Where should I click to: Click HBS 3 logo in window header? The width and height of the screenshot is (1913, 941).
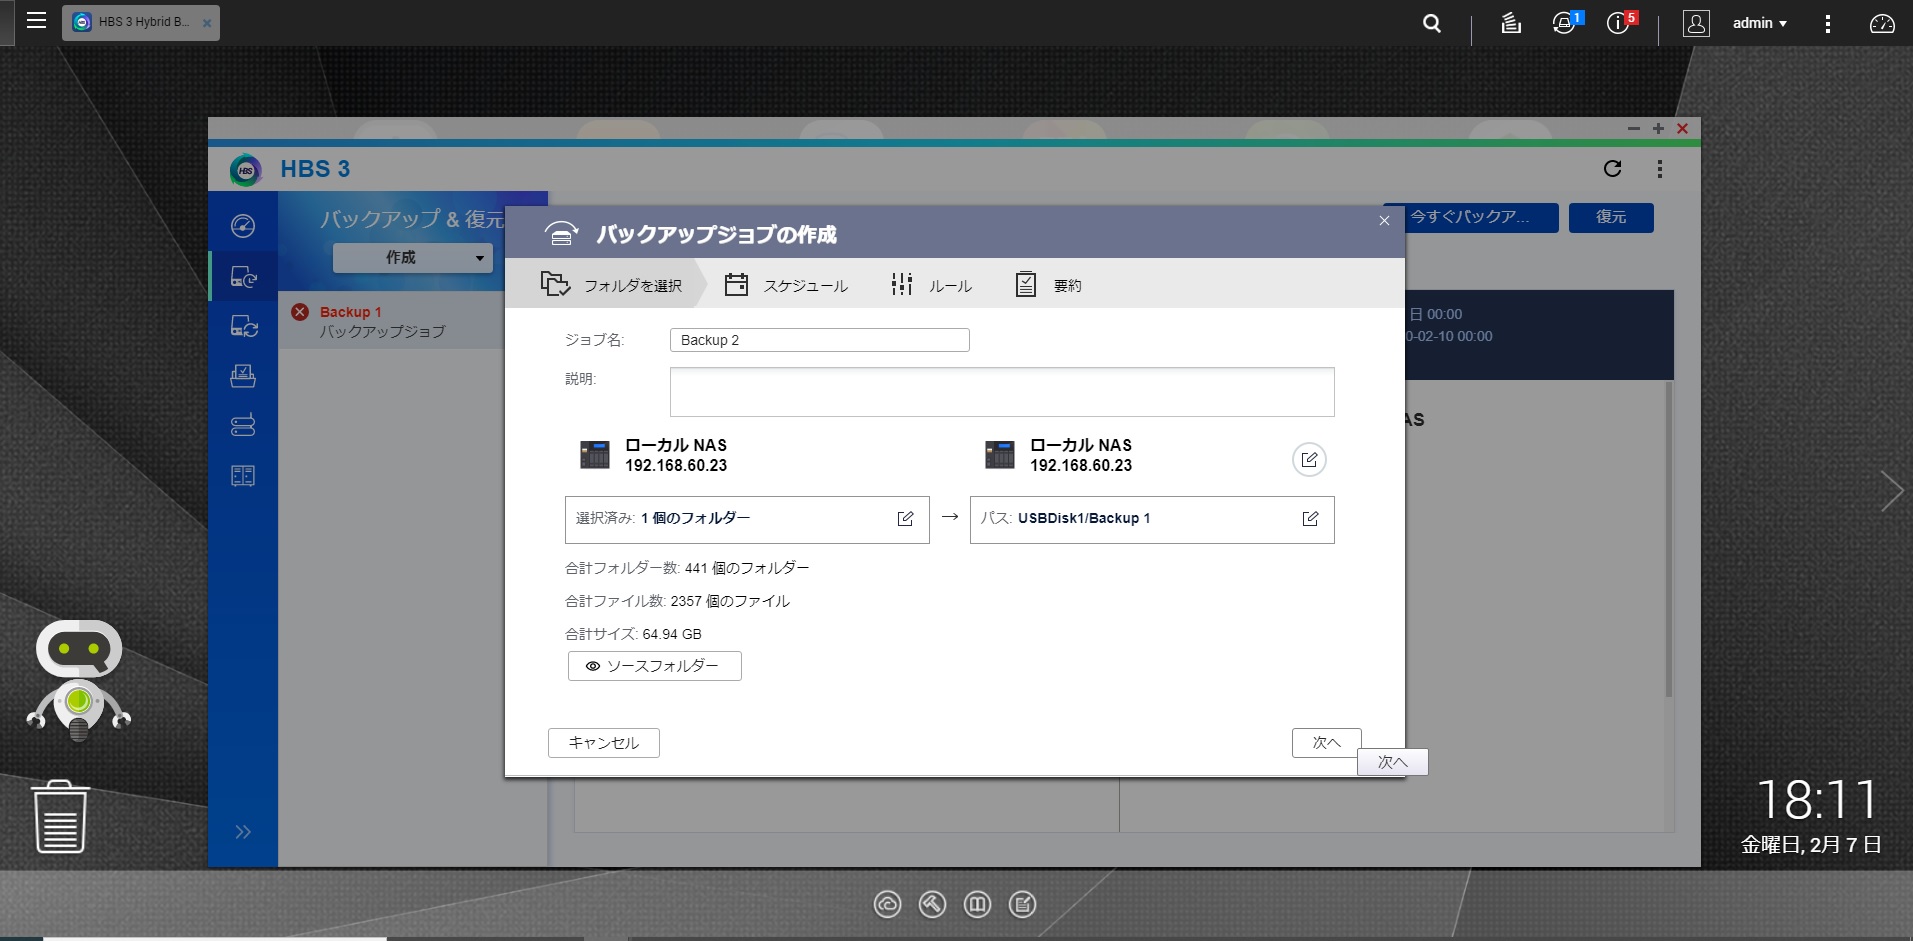(x=245, y=170)
